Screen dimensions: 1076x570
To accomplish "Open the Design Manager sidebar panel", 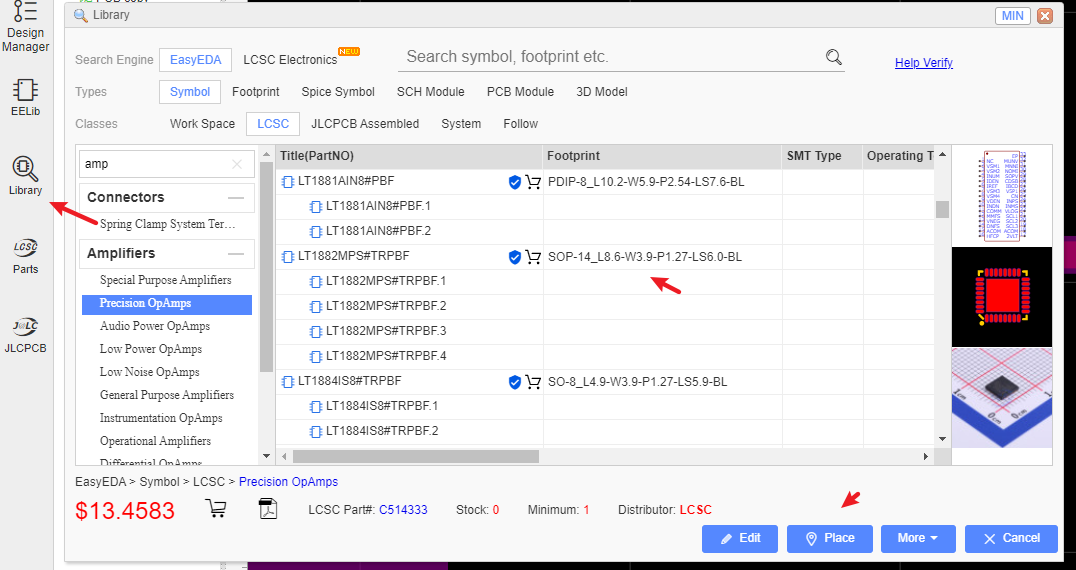I will point(25,27).
